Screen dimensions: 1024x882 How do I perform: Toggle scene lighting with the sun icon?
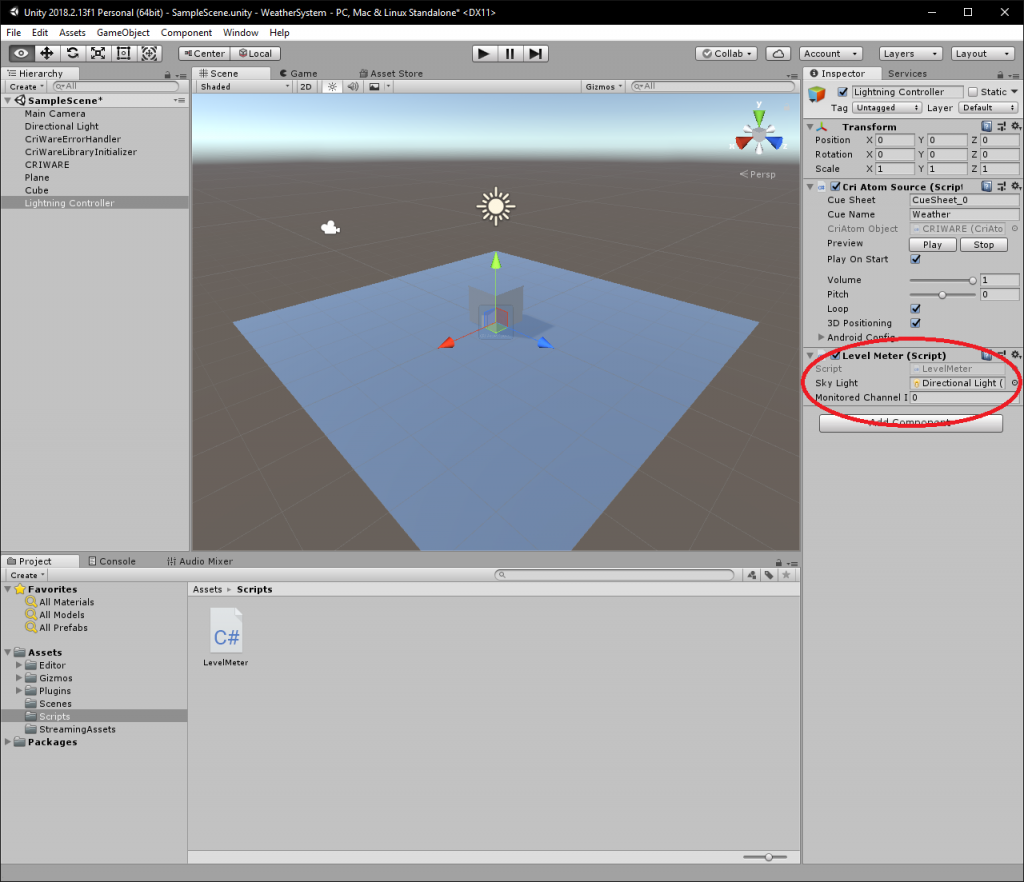332,86
